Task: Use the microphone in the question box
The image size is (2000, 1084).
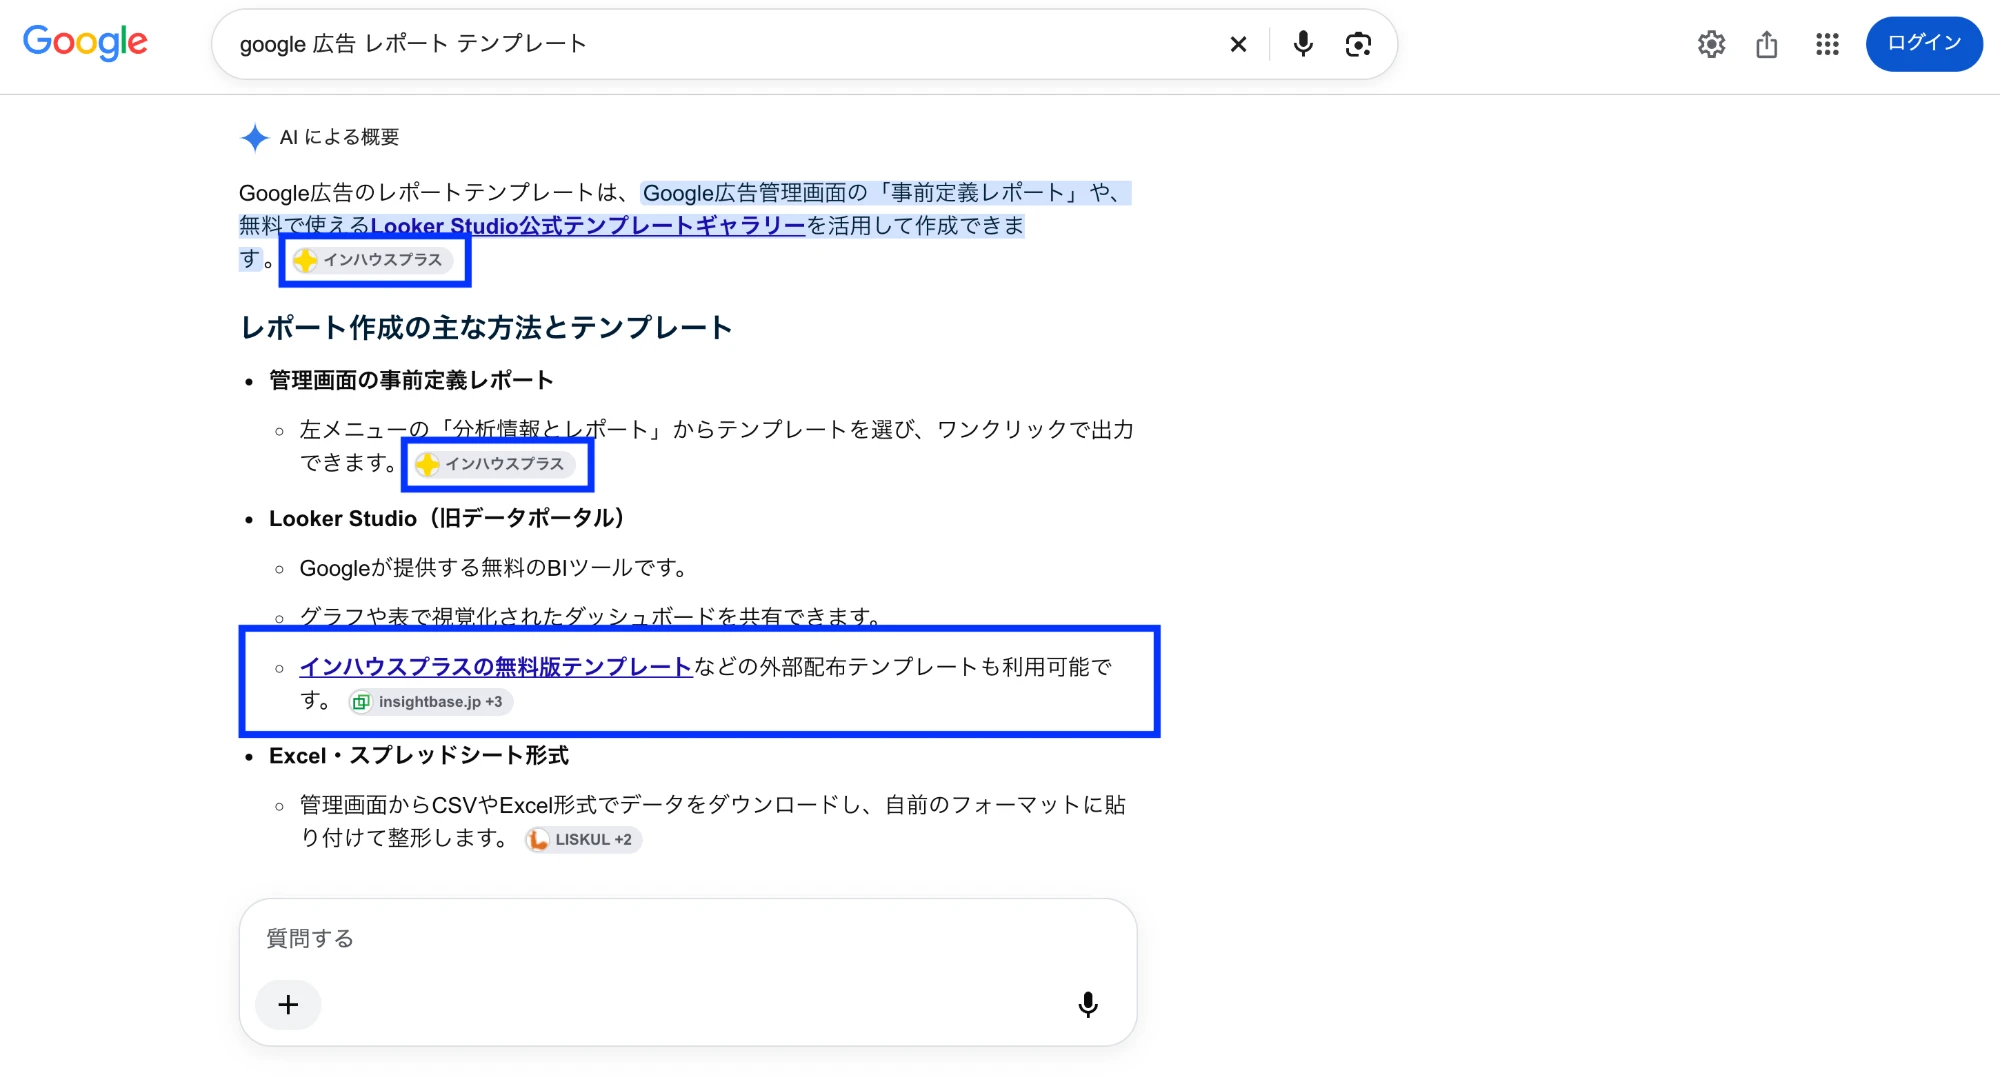Action: [1088, 1005]
